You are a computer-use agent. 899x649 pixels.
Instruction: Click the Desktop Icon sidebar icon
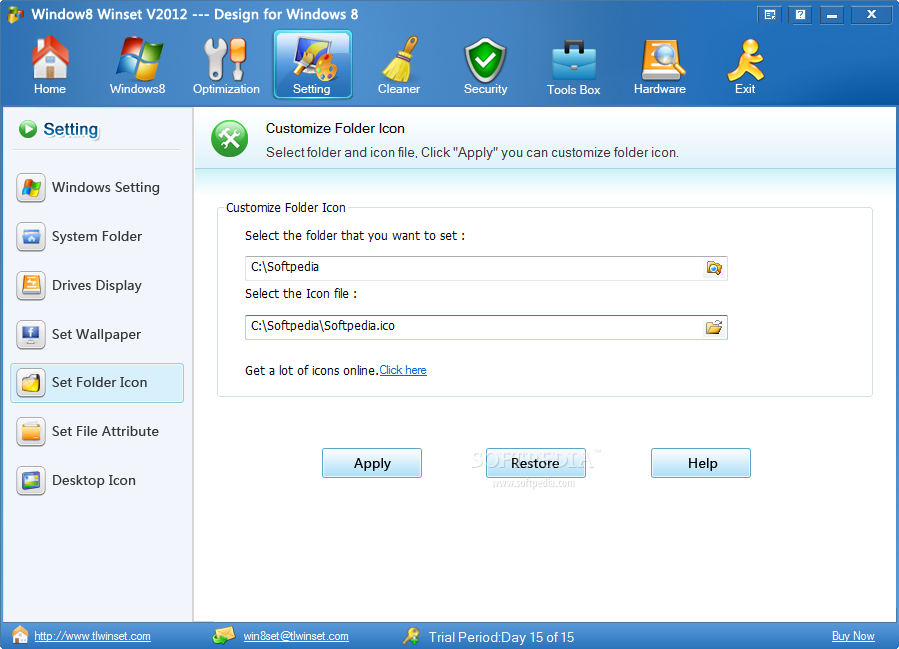pos(31,480)
